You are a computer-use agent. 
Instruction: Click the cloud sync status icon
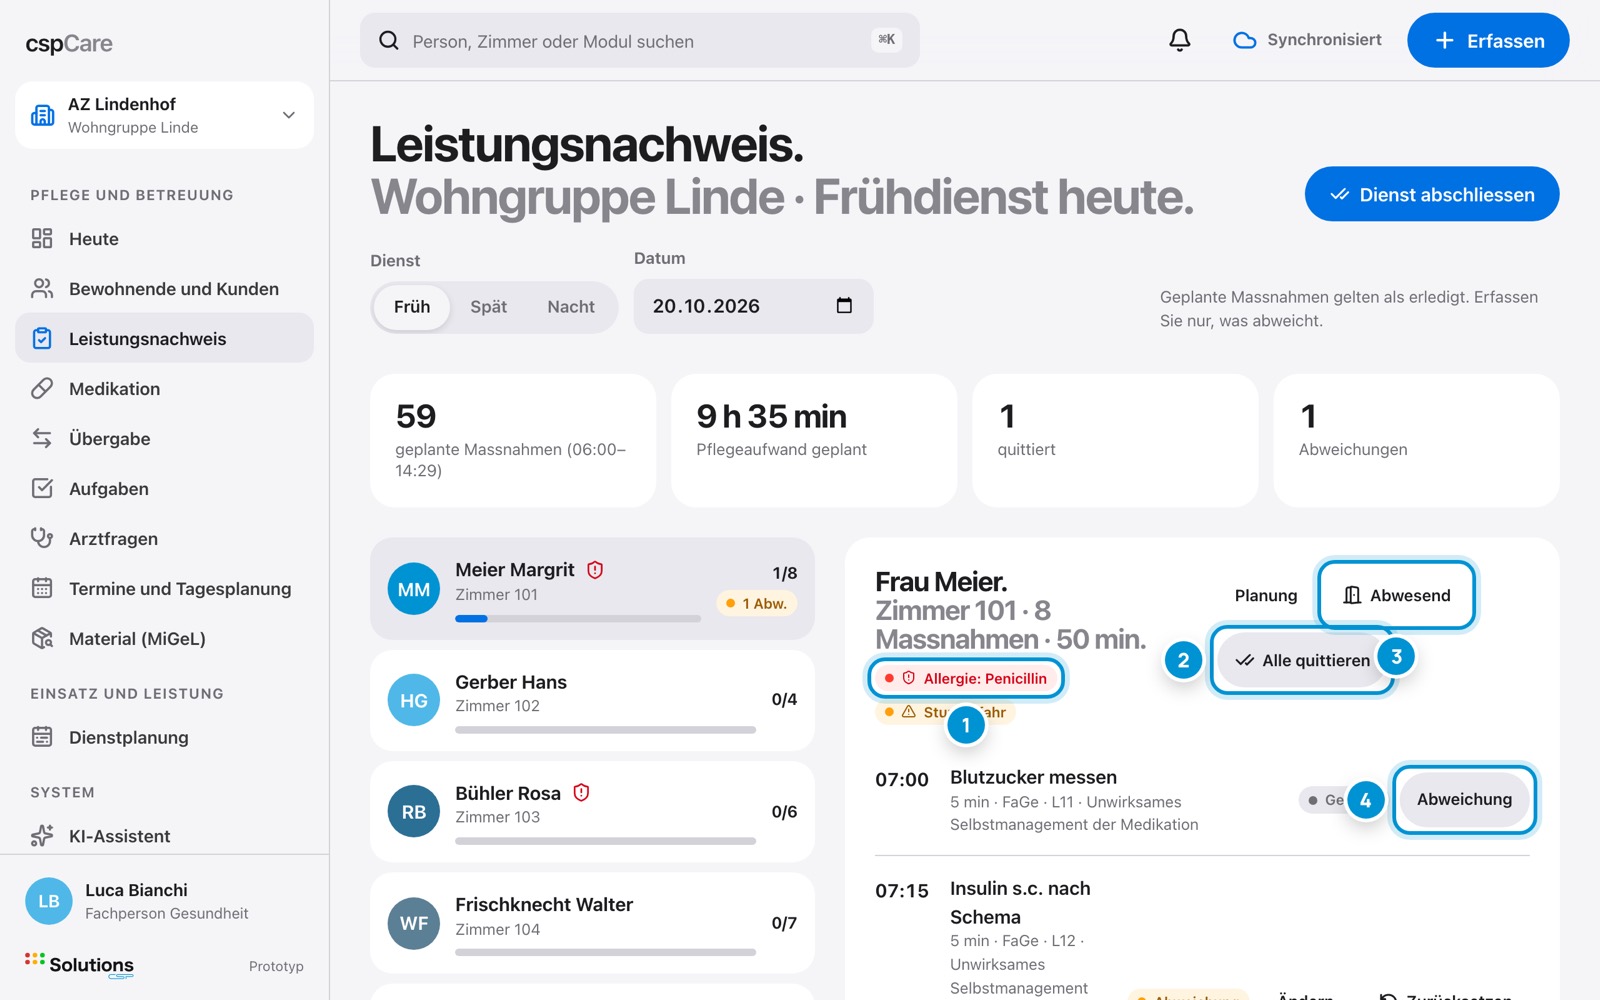pyautogui.click(x=1244, y=40)
